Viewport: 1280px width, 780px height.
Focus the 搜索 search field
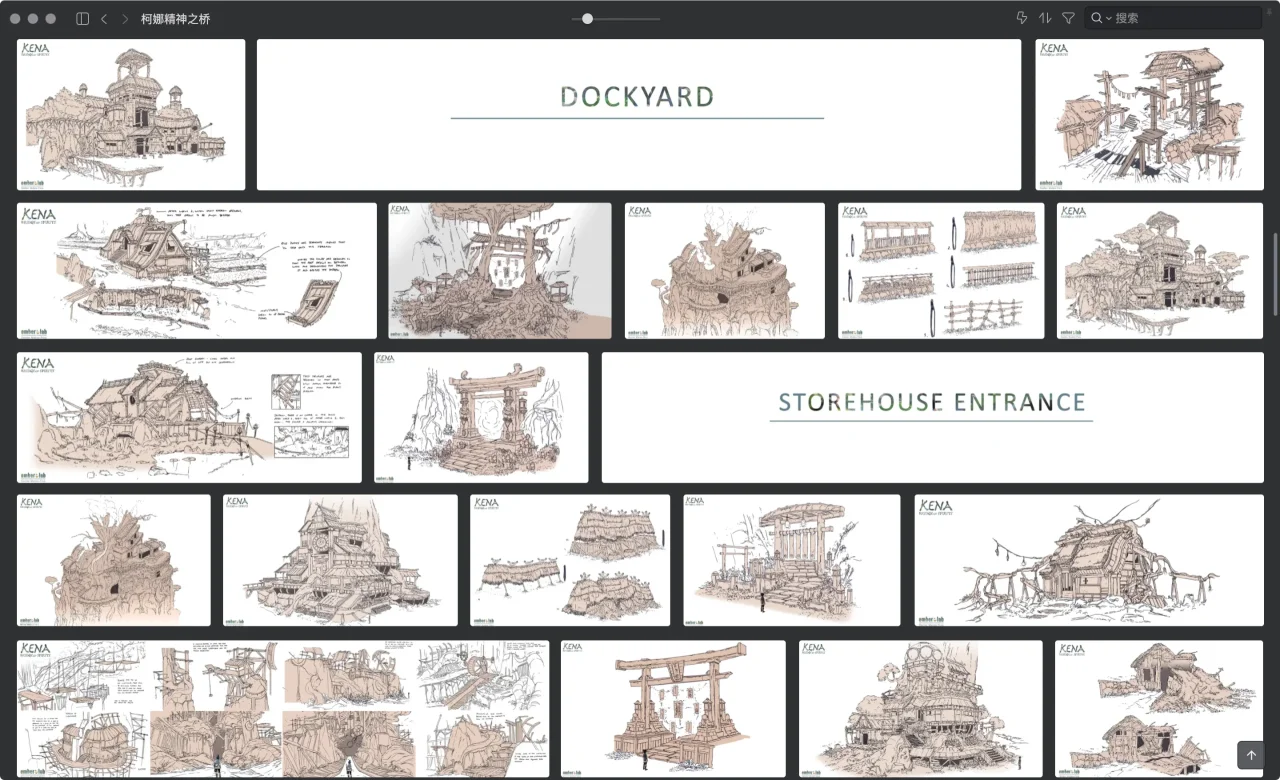click(1173, 18)
